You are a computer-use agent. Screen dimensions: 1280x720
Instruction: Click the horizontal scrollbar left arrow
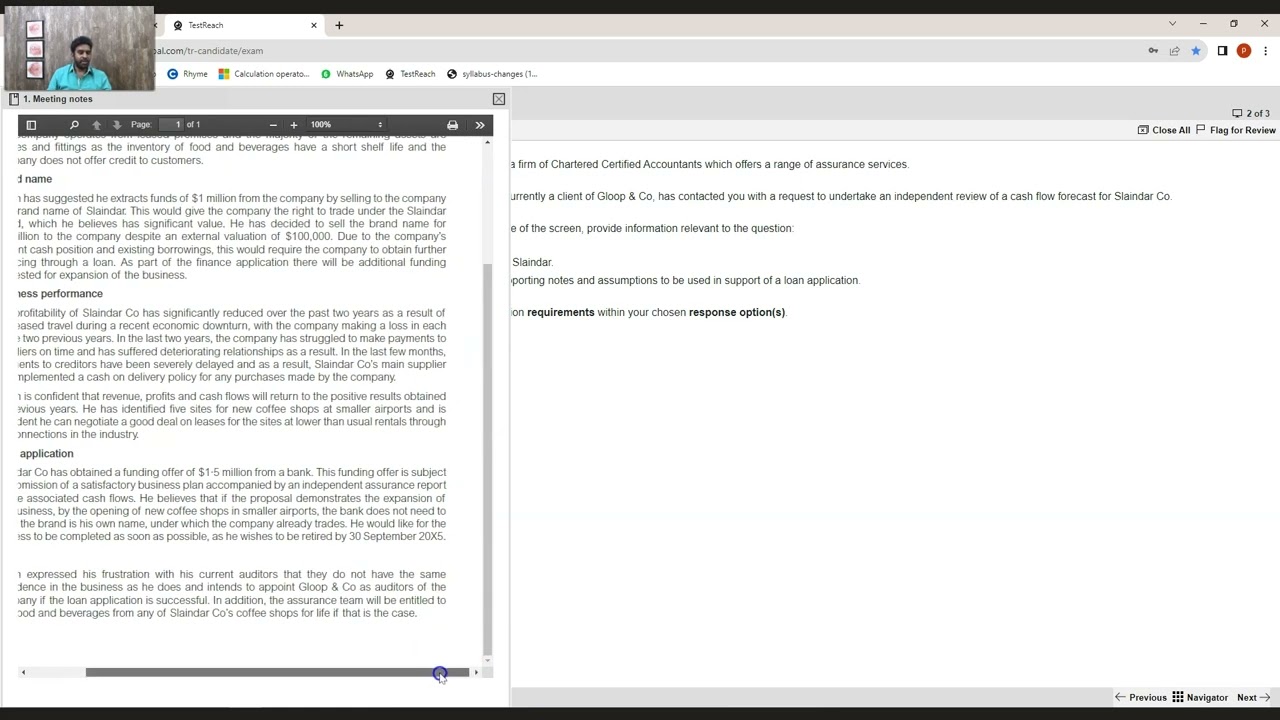point(23,672)
